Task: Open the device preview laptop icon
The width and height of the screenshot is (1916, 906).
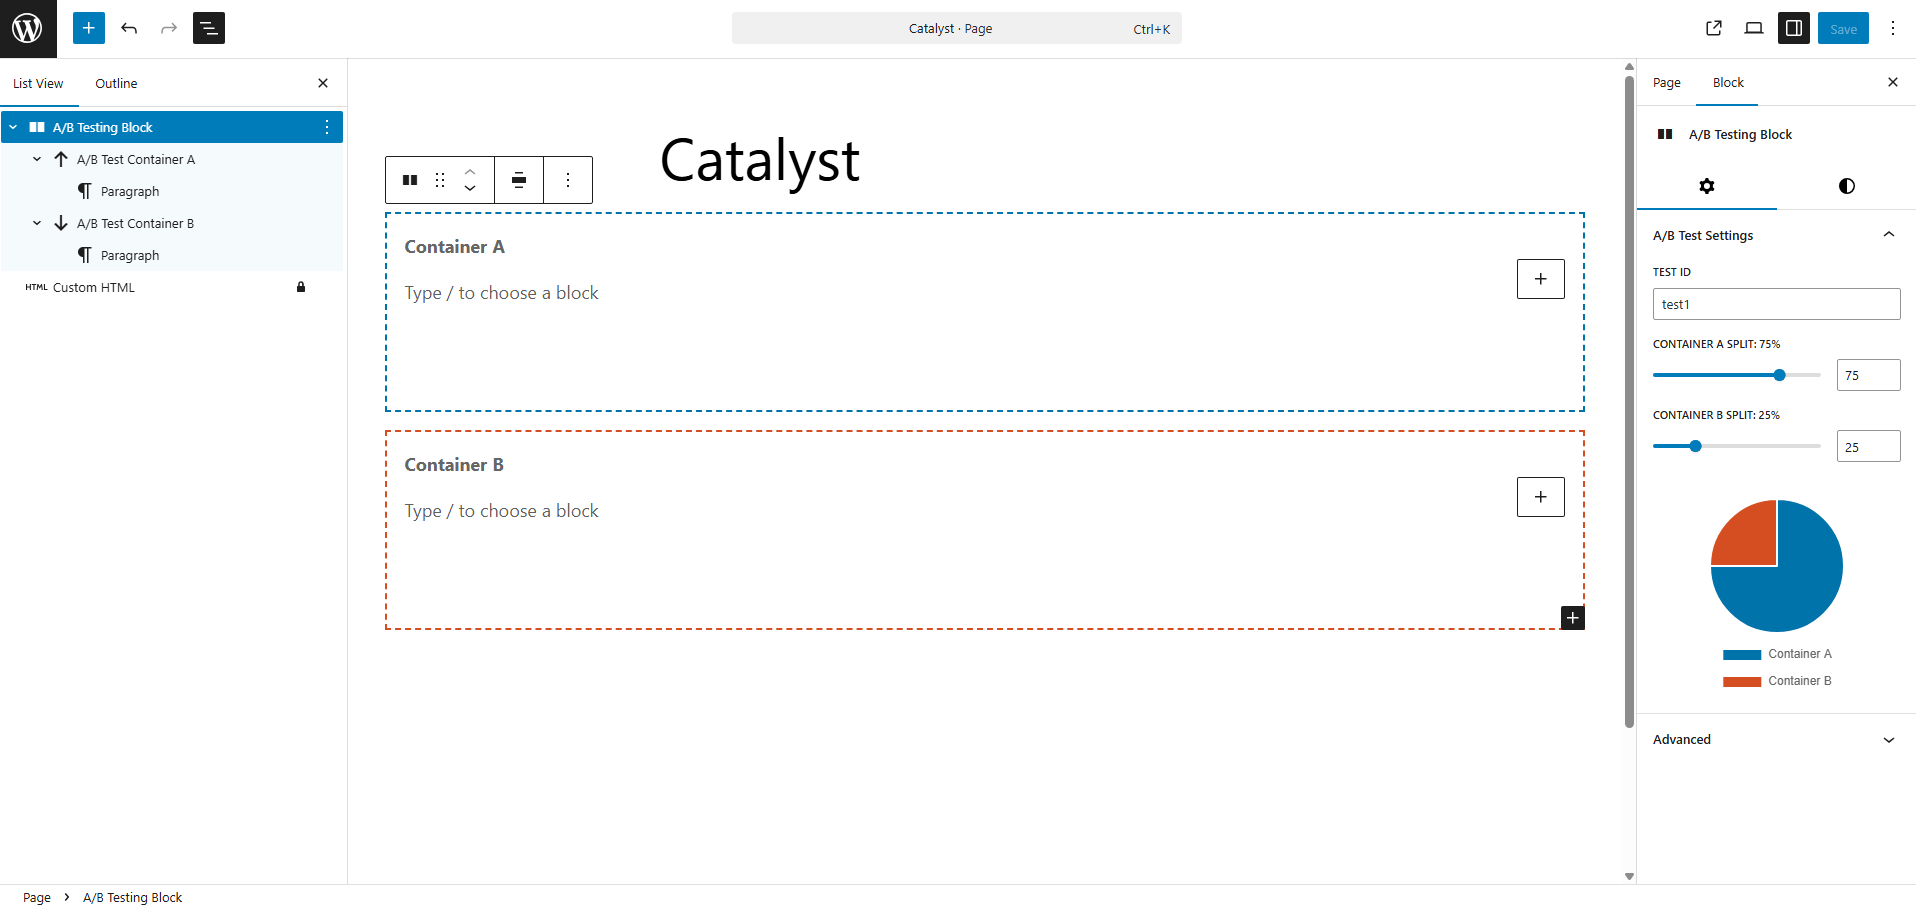Action: point(1754,28)
